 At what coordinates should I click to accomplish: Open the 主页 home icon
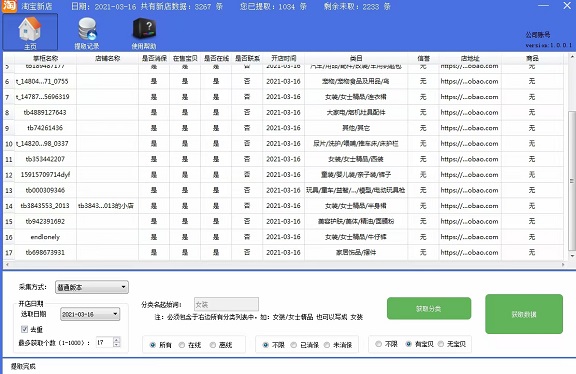[x=30, y=32]
